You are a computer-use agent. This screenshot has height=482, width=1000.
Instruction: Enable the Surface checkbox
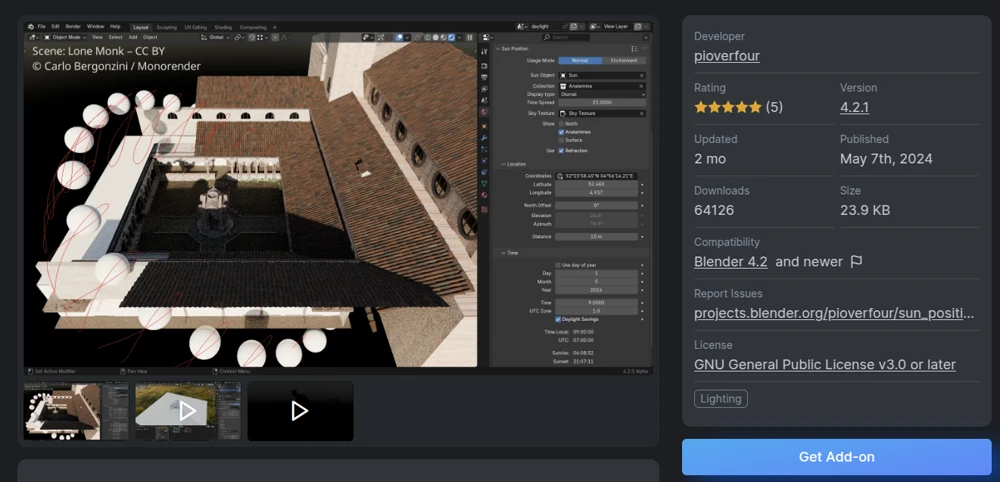tap(561, 140)
